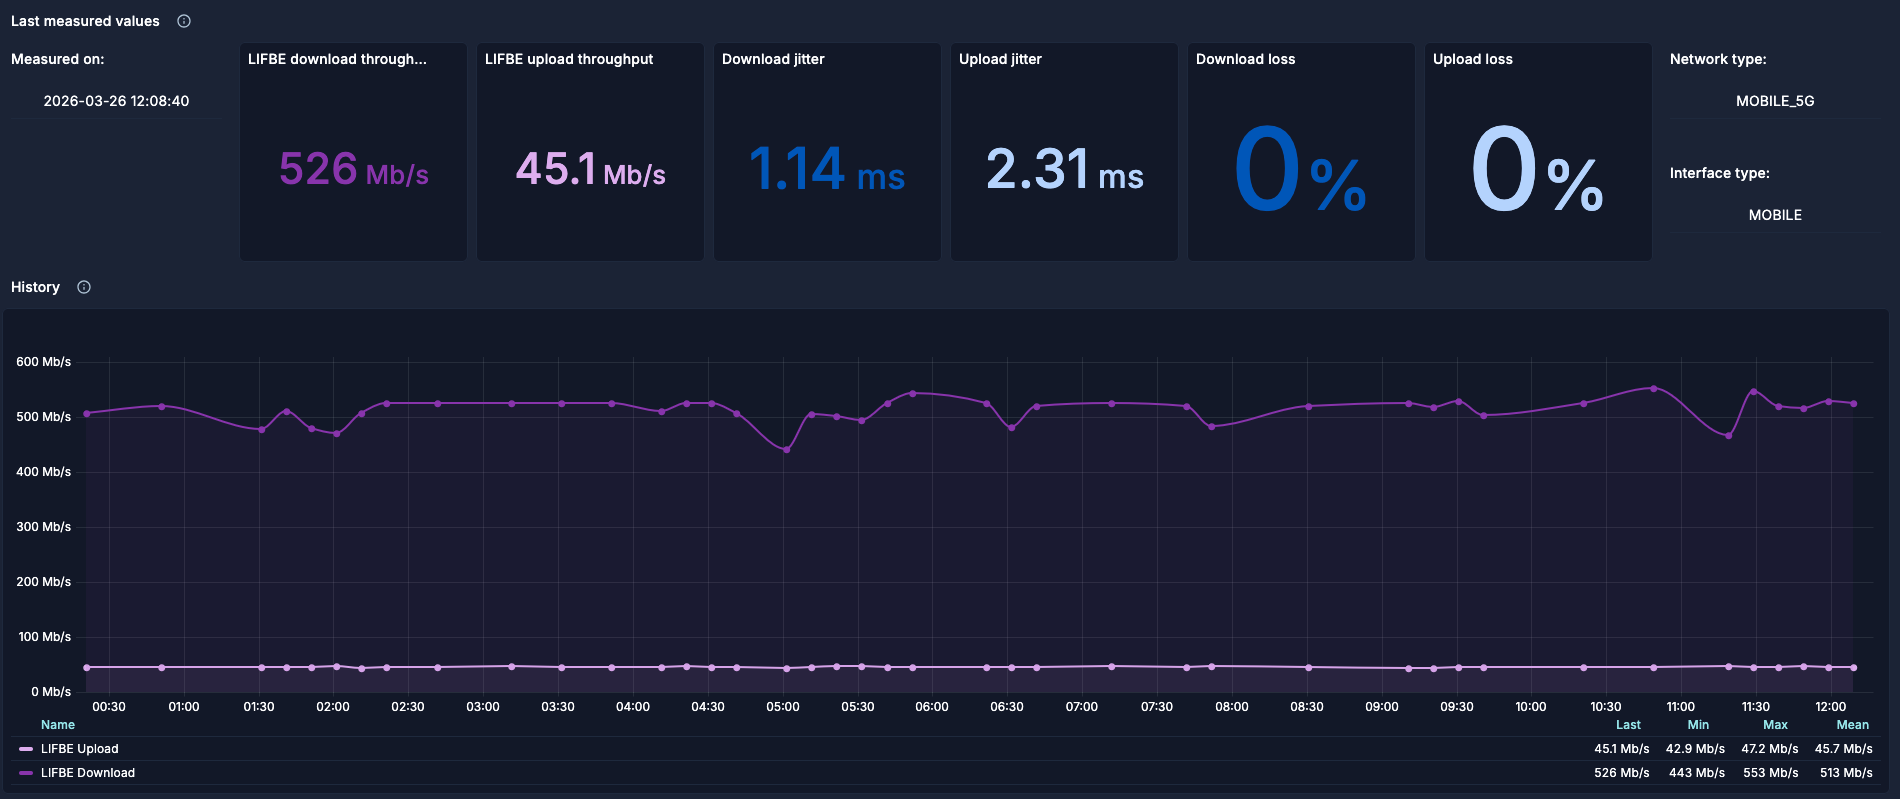Sort legend by the Name column header
Viewport: 1900px width, 799px height.
coord(58,725)
